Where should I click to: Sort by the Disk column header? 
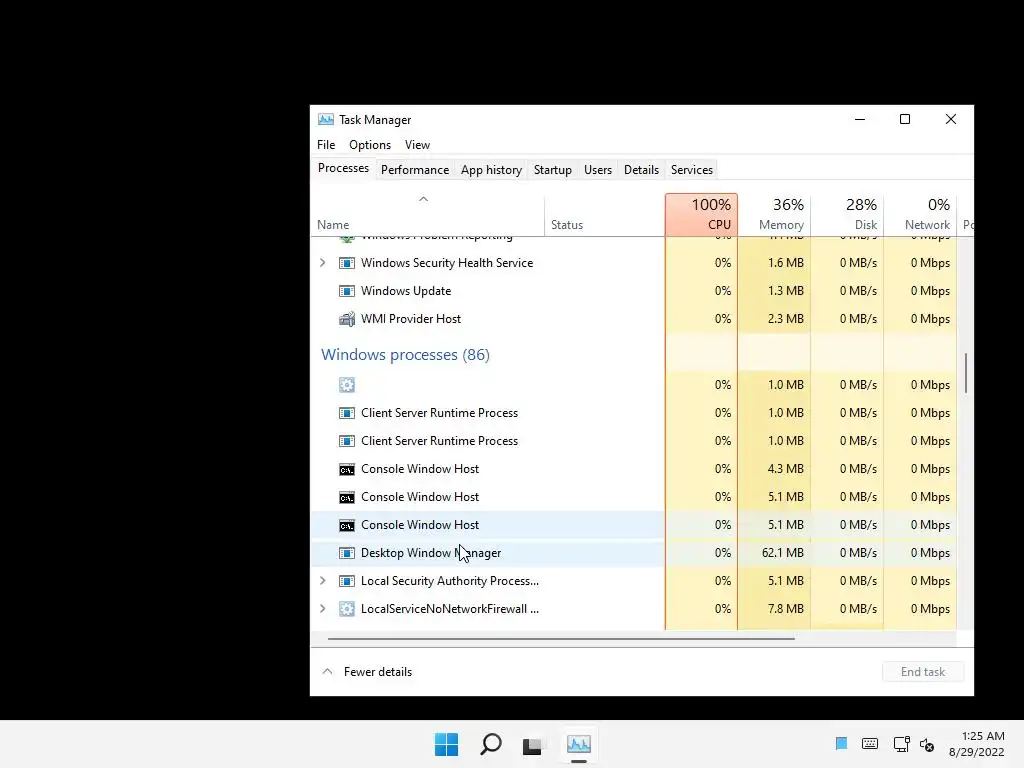(x=847, y=215)
